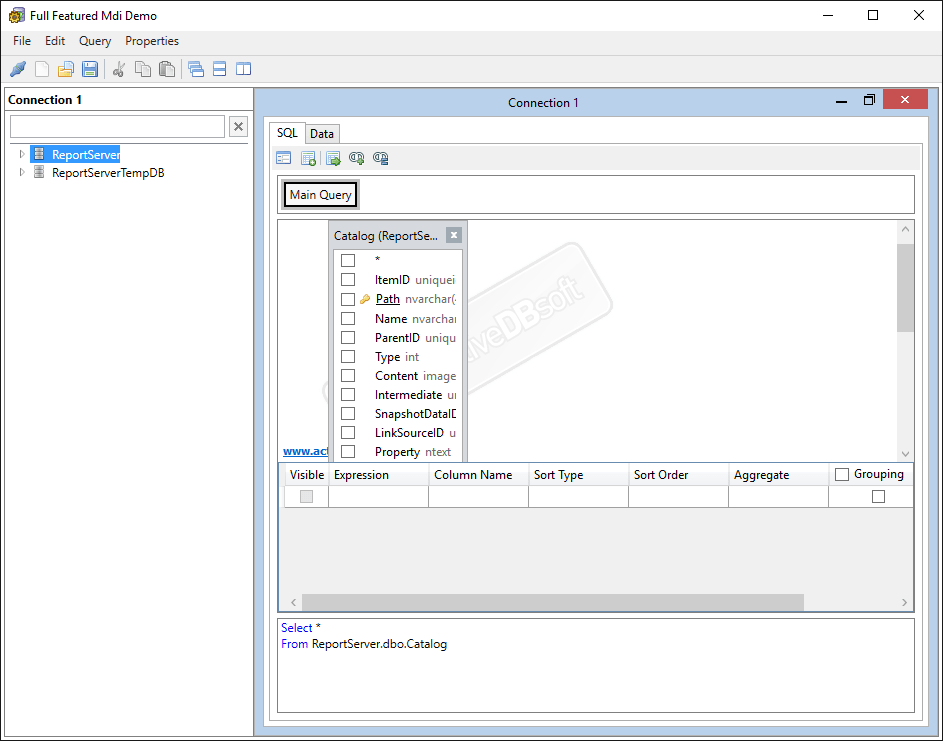Expand the ReportServerTempDB tree node

(x=22, y=172)
